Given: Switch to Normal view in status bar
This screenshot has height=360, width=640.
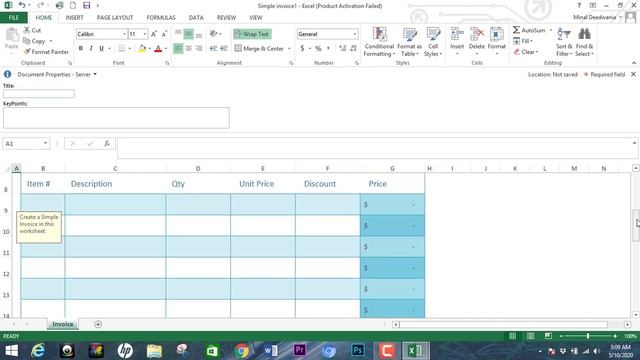Looking at the screenshot, I should pos(512,336).
